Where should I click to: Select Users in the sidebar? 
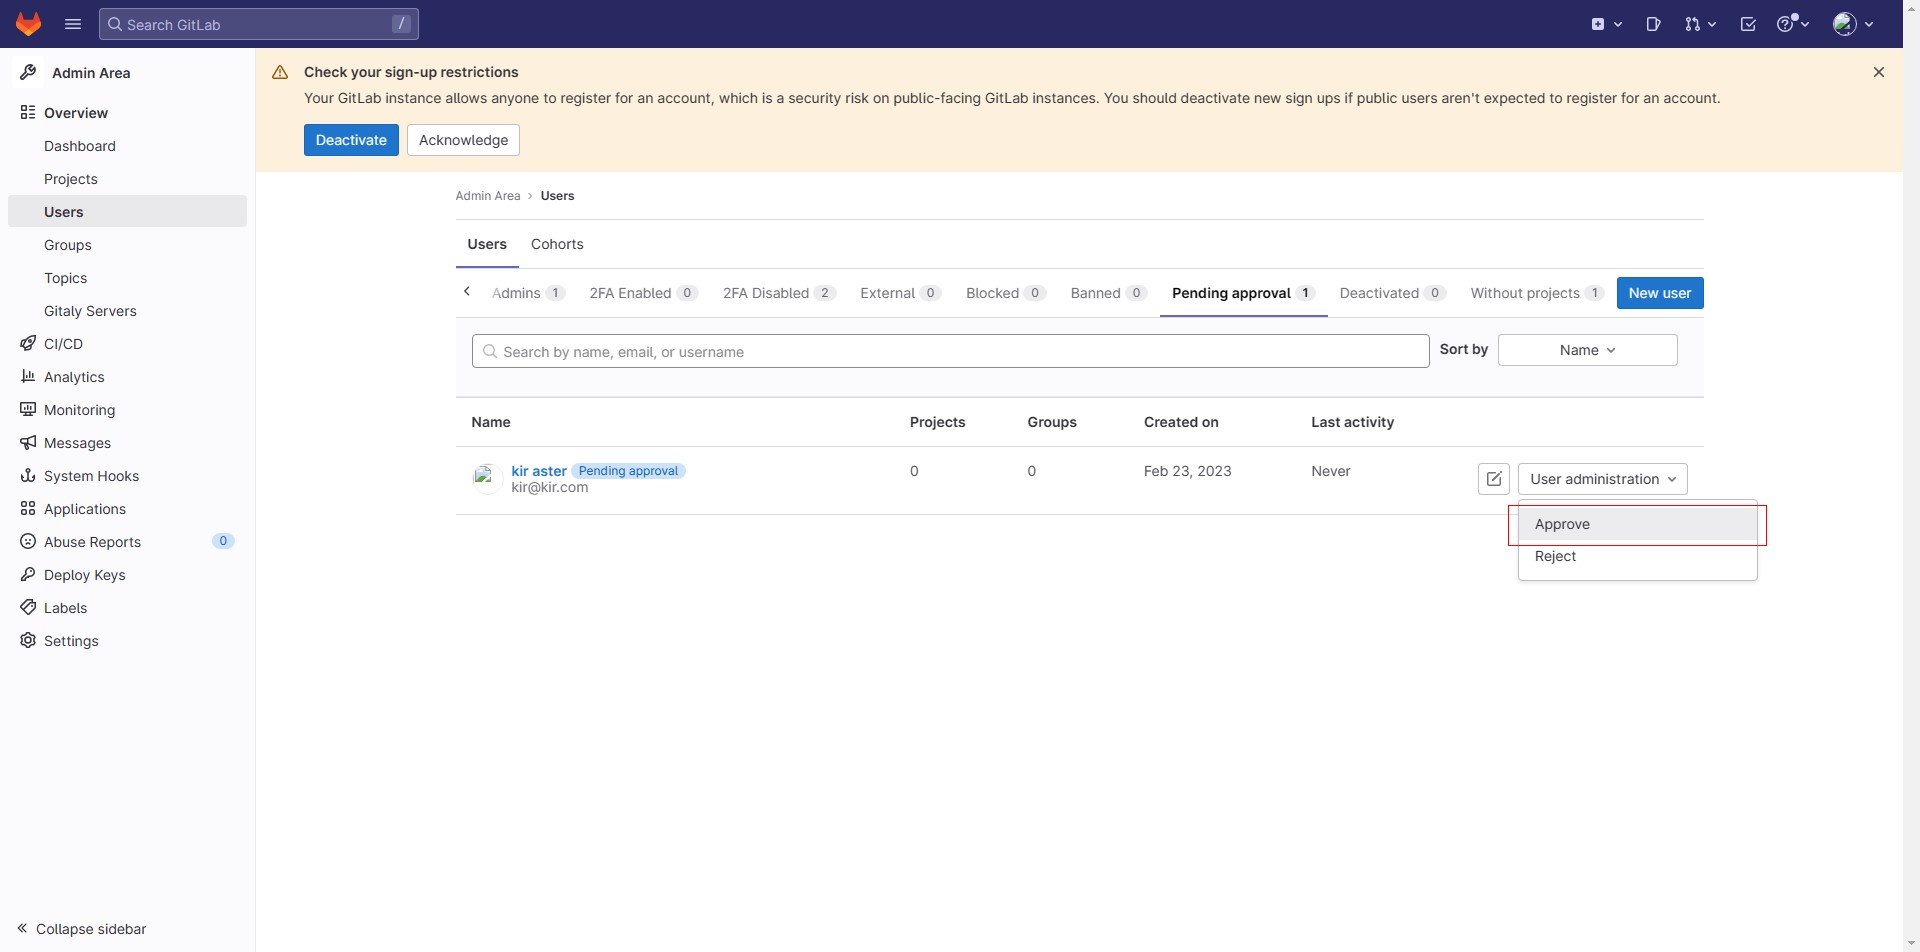tap(127, 212)
